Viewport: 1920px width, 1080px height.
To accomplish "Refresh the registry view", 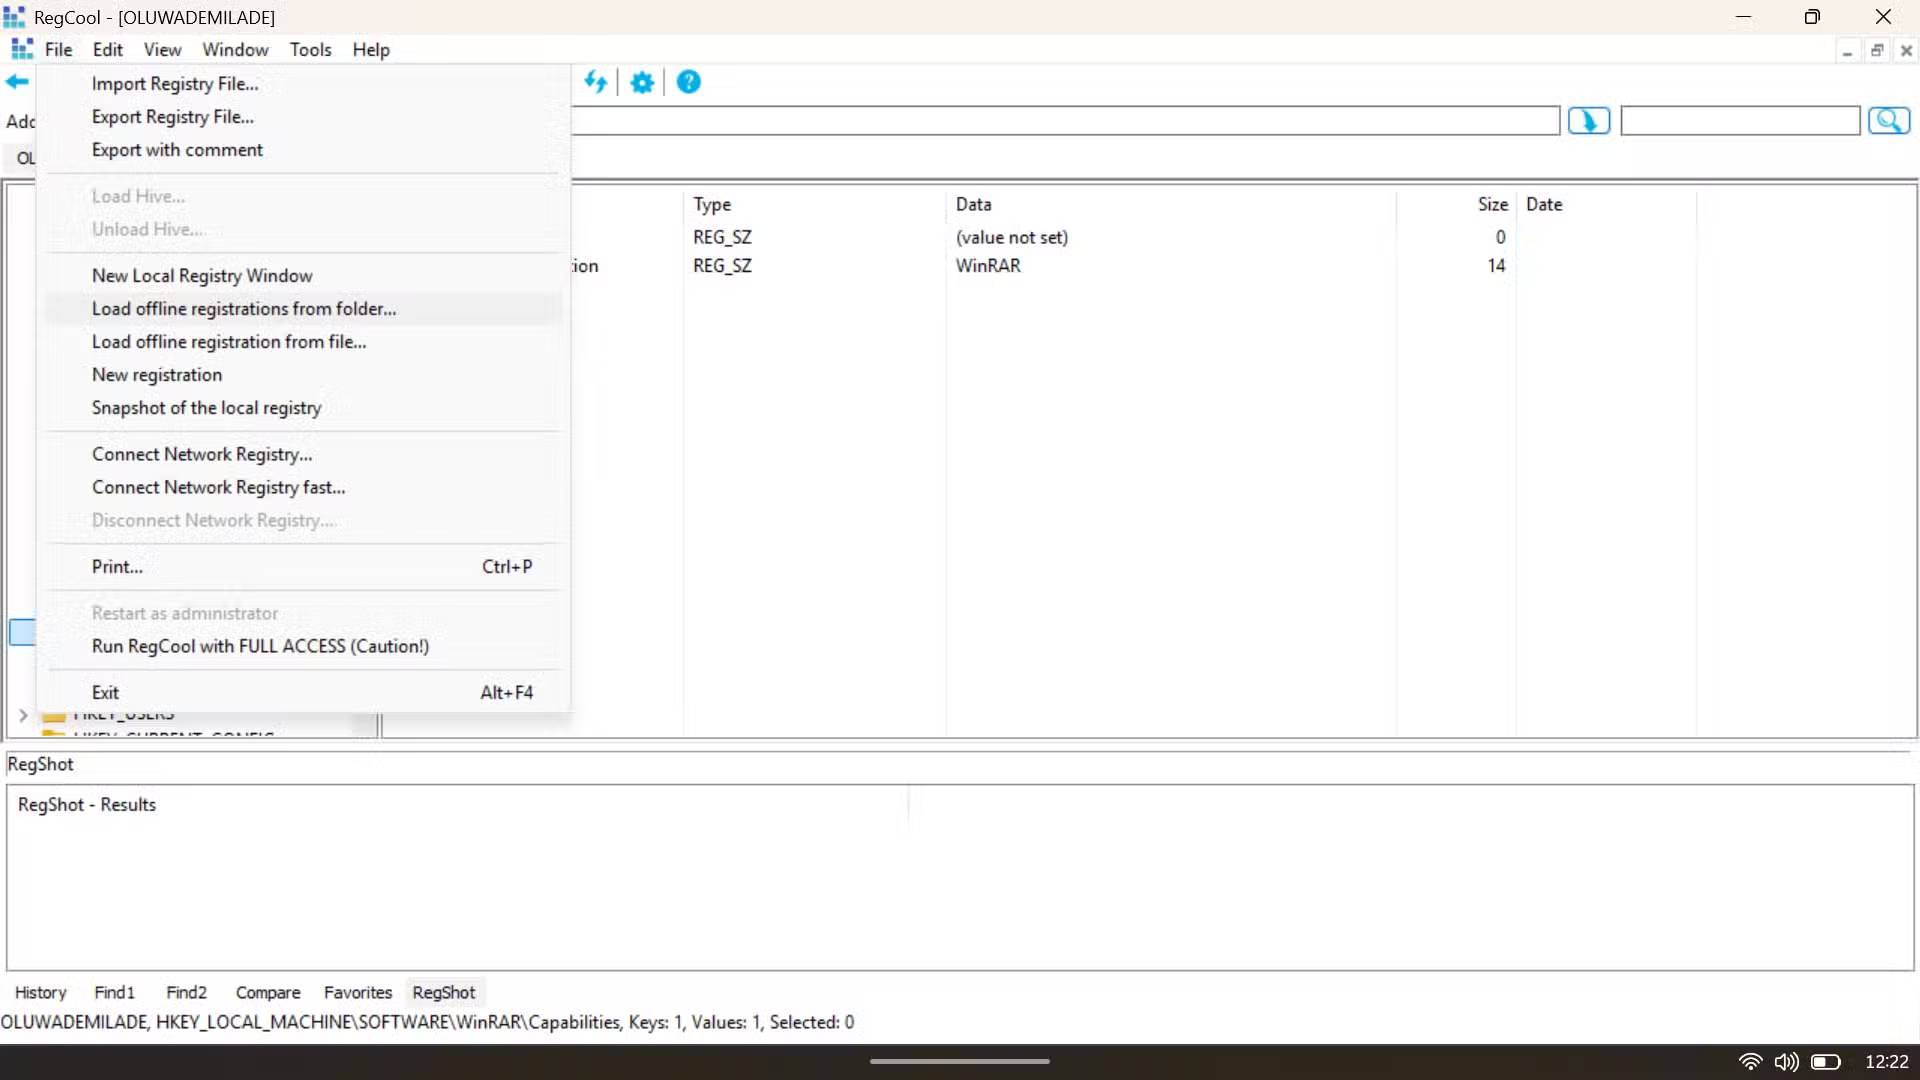I will pyautogui.click(x=597, y=82).
